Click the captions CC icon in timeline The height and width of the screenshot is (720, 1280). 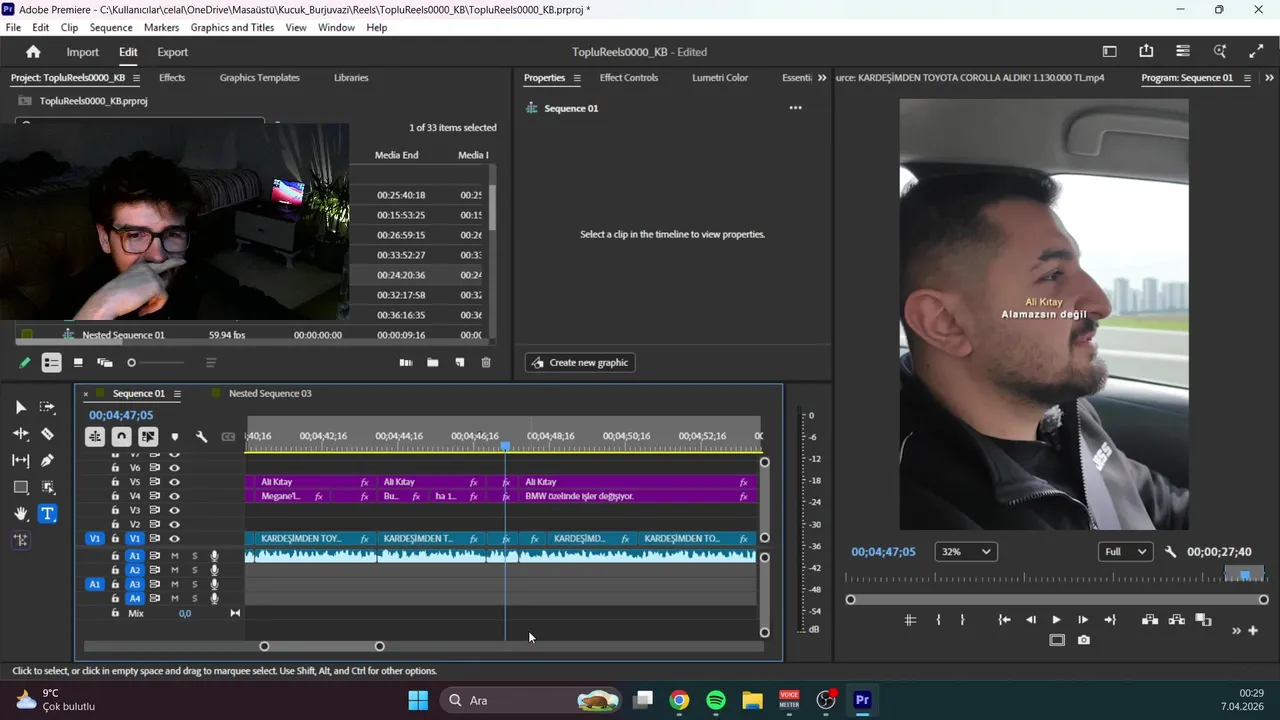tap(228, 437)
